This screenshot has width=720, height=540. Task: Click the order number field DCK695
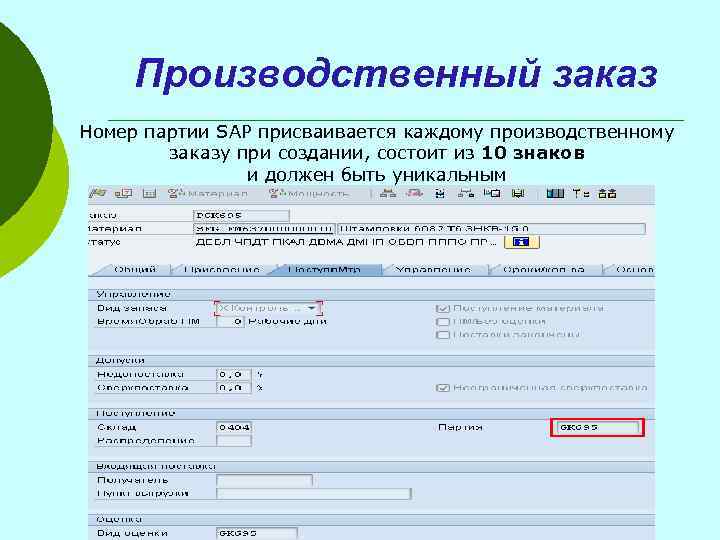[x=241, y=215]
